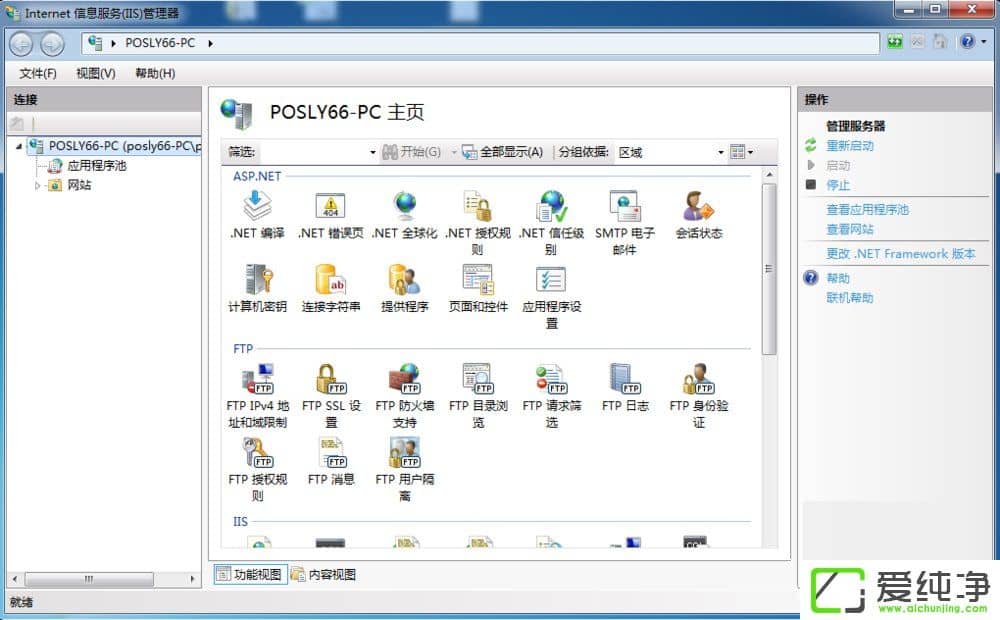Screen dimensions: 1000x620
Task: Click the 全部显示(A) button
Action: tap(503, 152)
